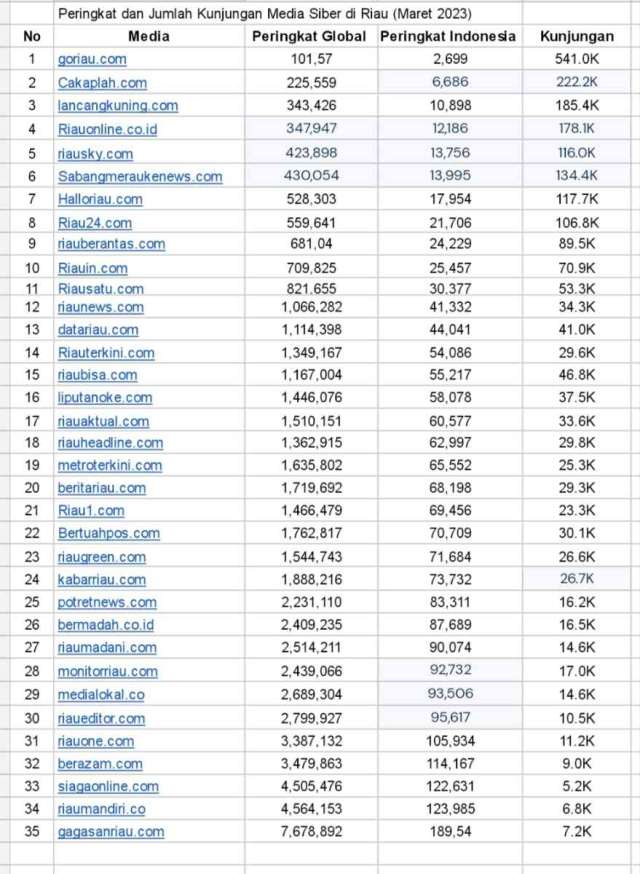640x874 pixels.
Task: Visit the Riauonline.co.id link
Action: [108, 129]
